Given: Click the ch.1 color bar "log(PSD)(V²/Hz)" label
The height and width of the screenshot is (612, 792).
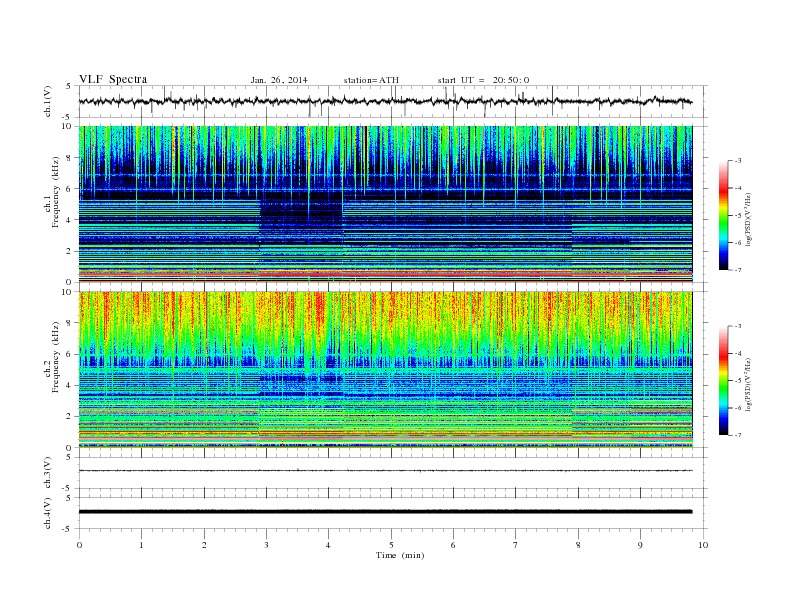Looking at the screenshot, I should 748,219.
